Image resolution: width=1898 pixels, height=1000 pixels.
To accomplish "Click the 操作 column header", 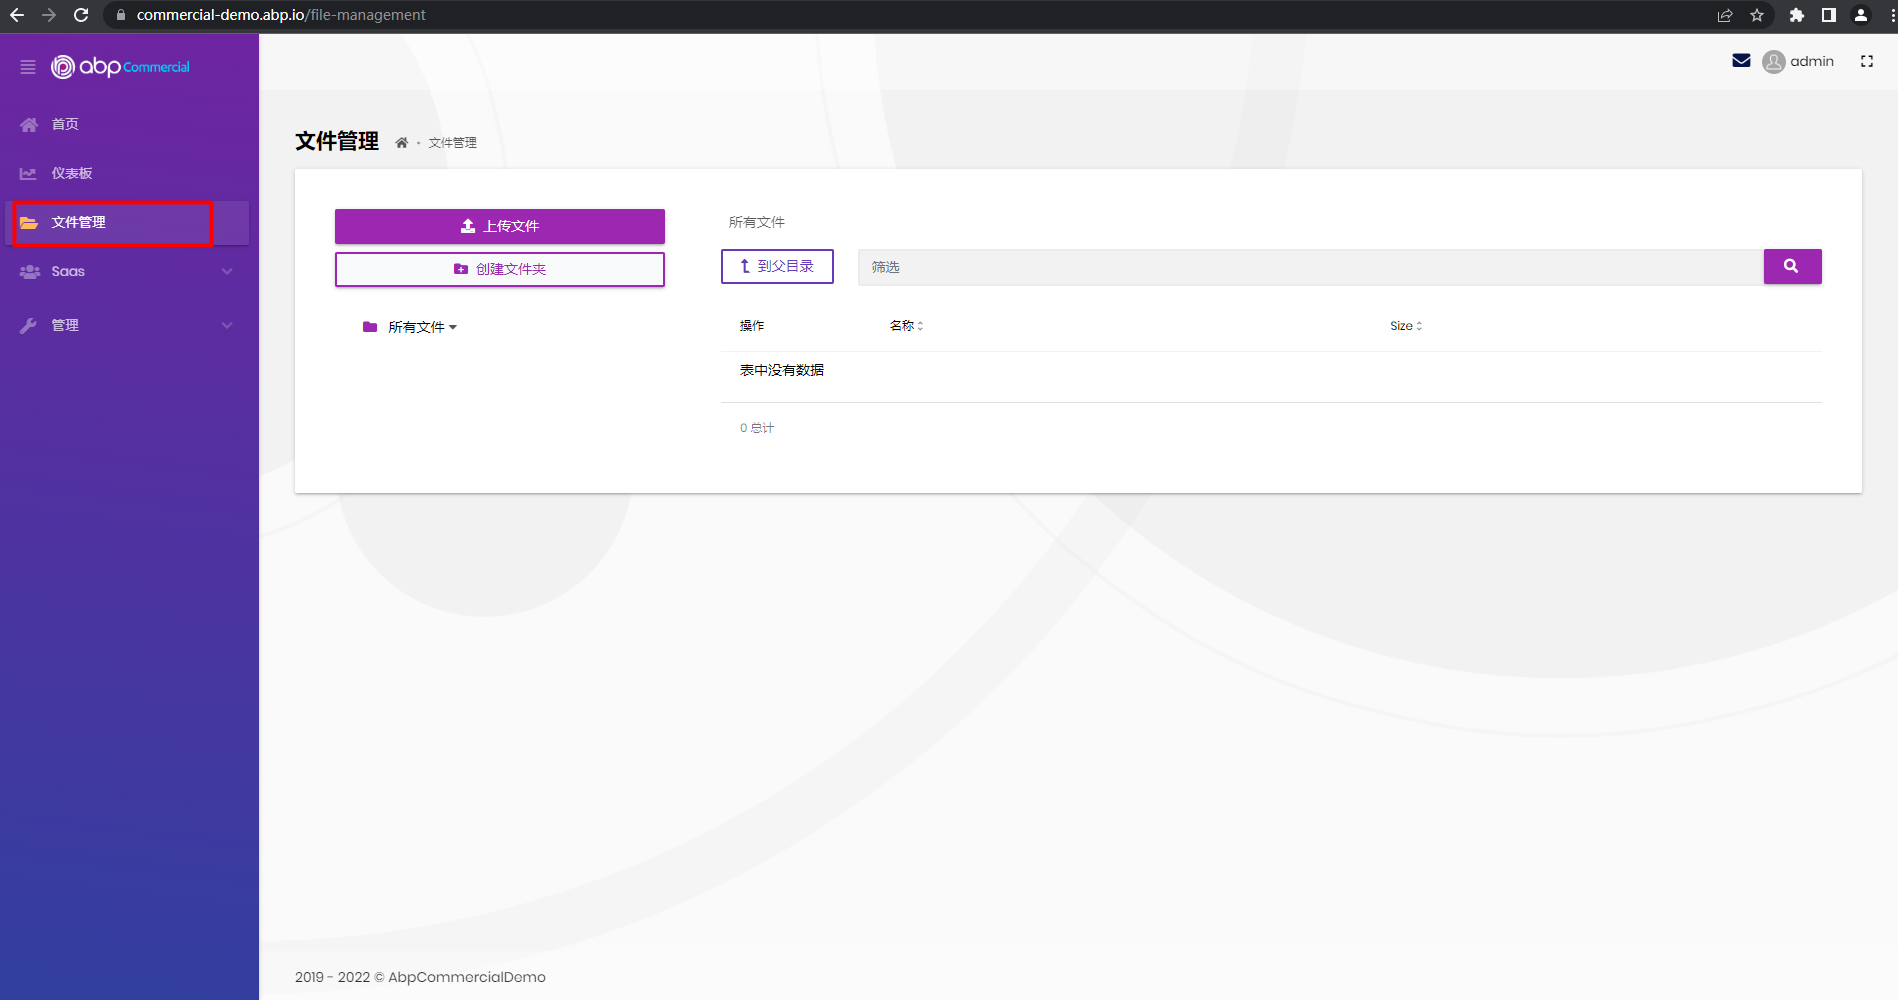I will 752,326.
